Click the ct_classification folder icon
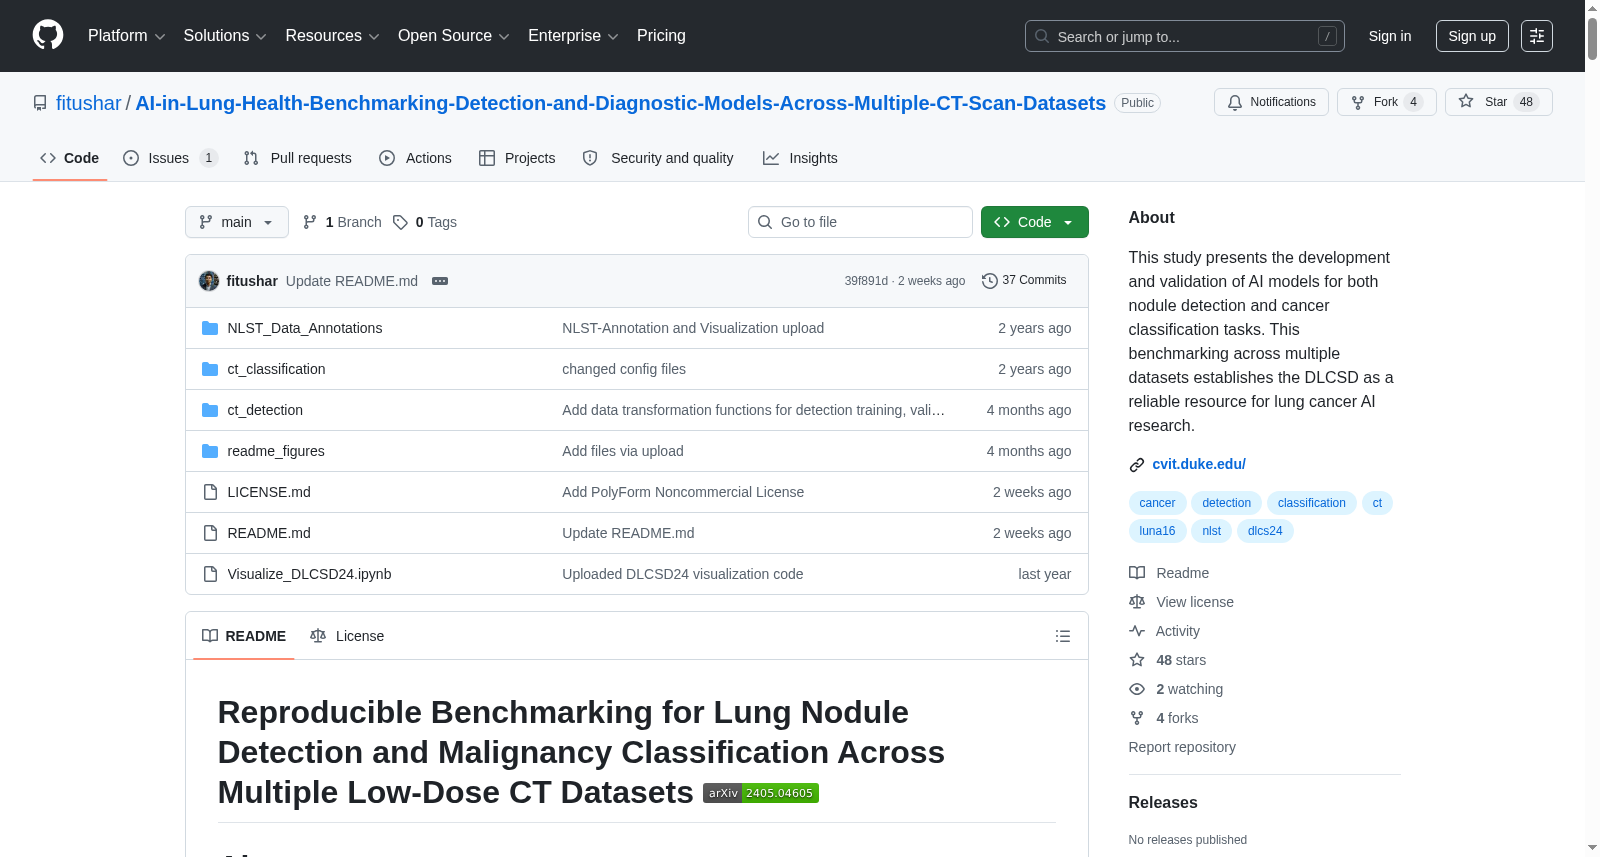Screen dimensions: 1600x857 coord(210,369)
